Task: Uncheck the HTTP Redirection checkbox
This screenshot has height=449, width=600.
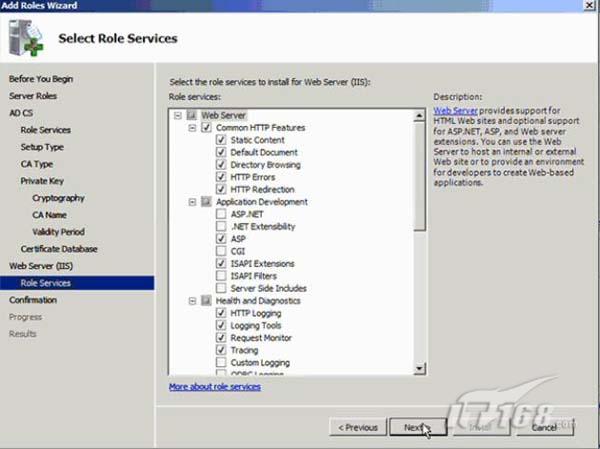Action: point(221,190)
